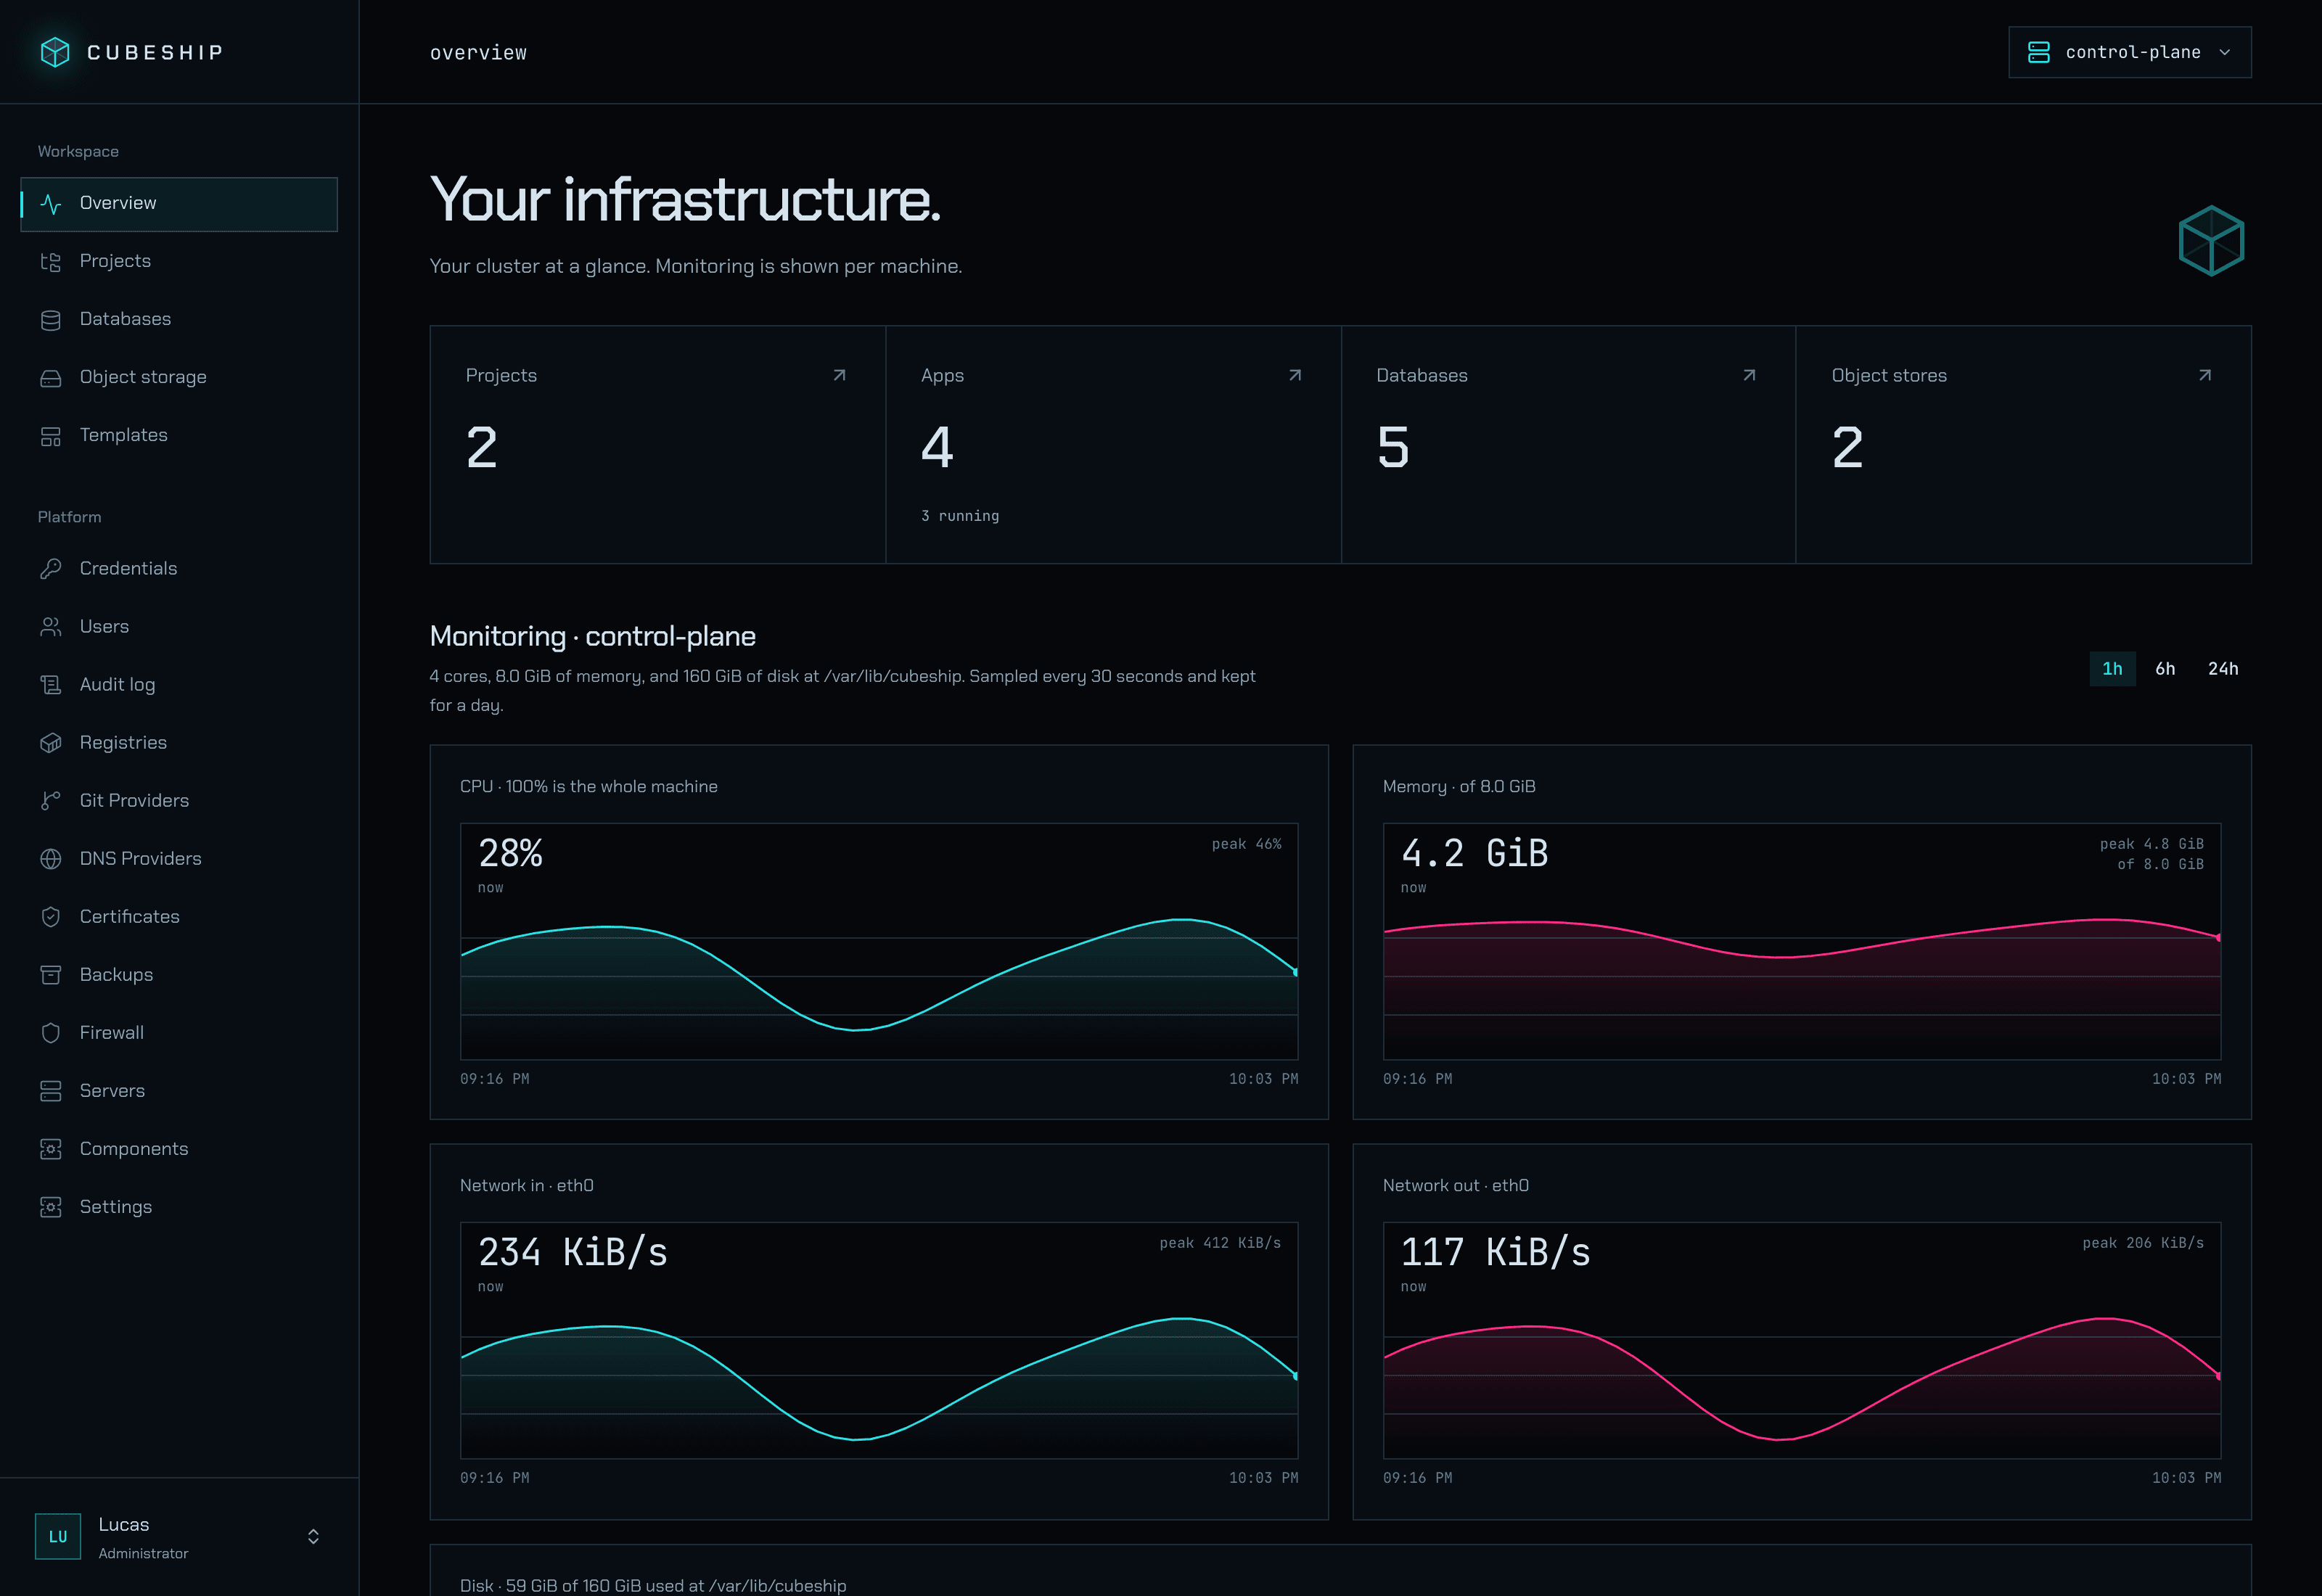Open the Registries page
Viewport: 2322px width, 1596px height.
coord(179,743)
